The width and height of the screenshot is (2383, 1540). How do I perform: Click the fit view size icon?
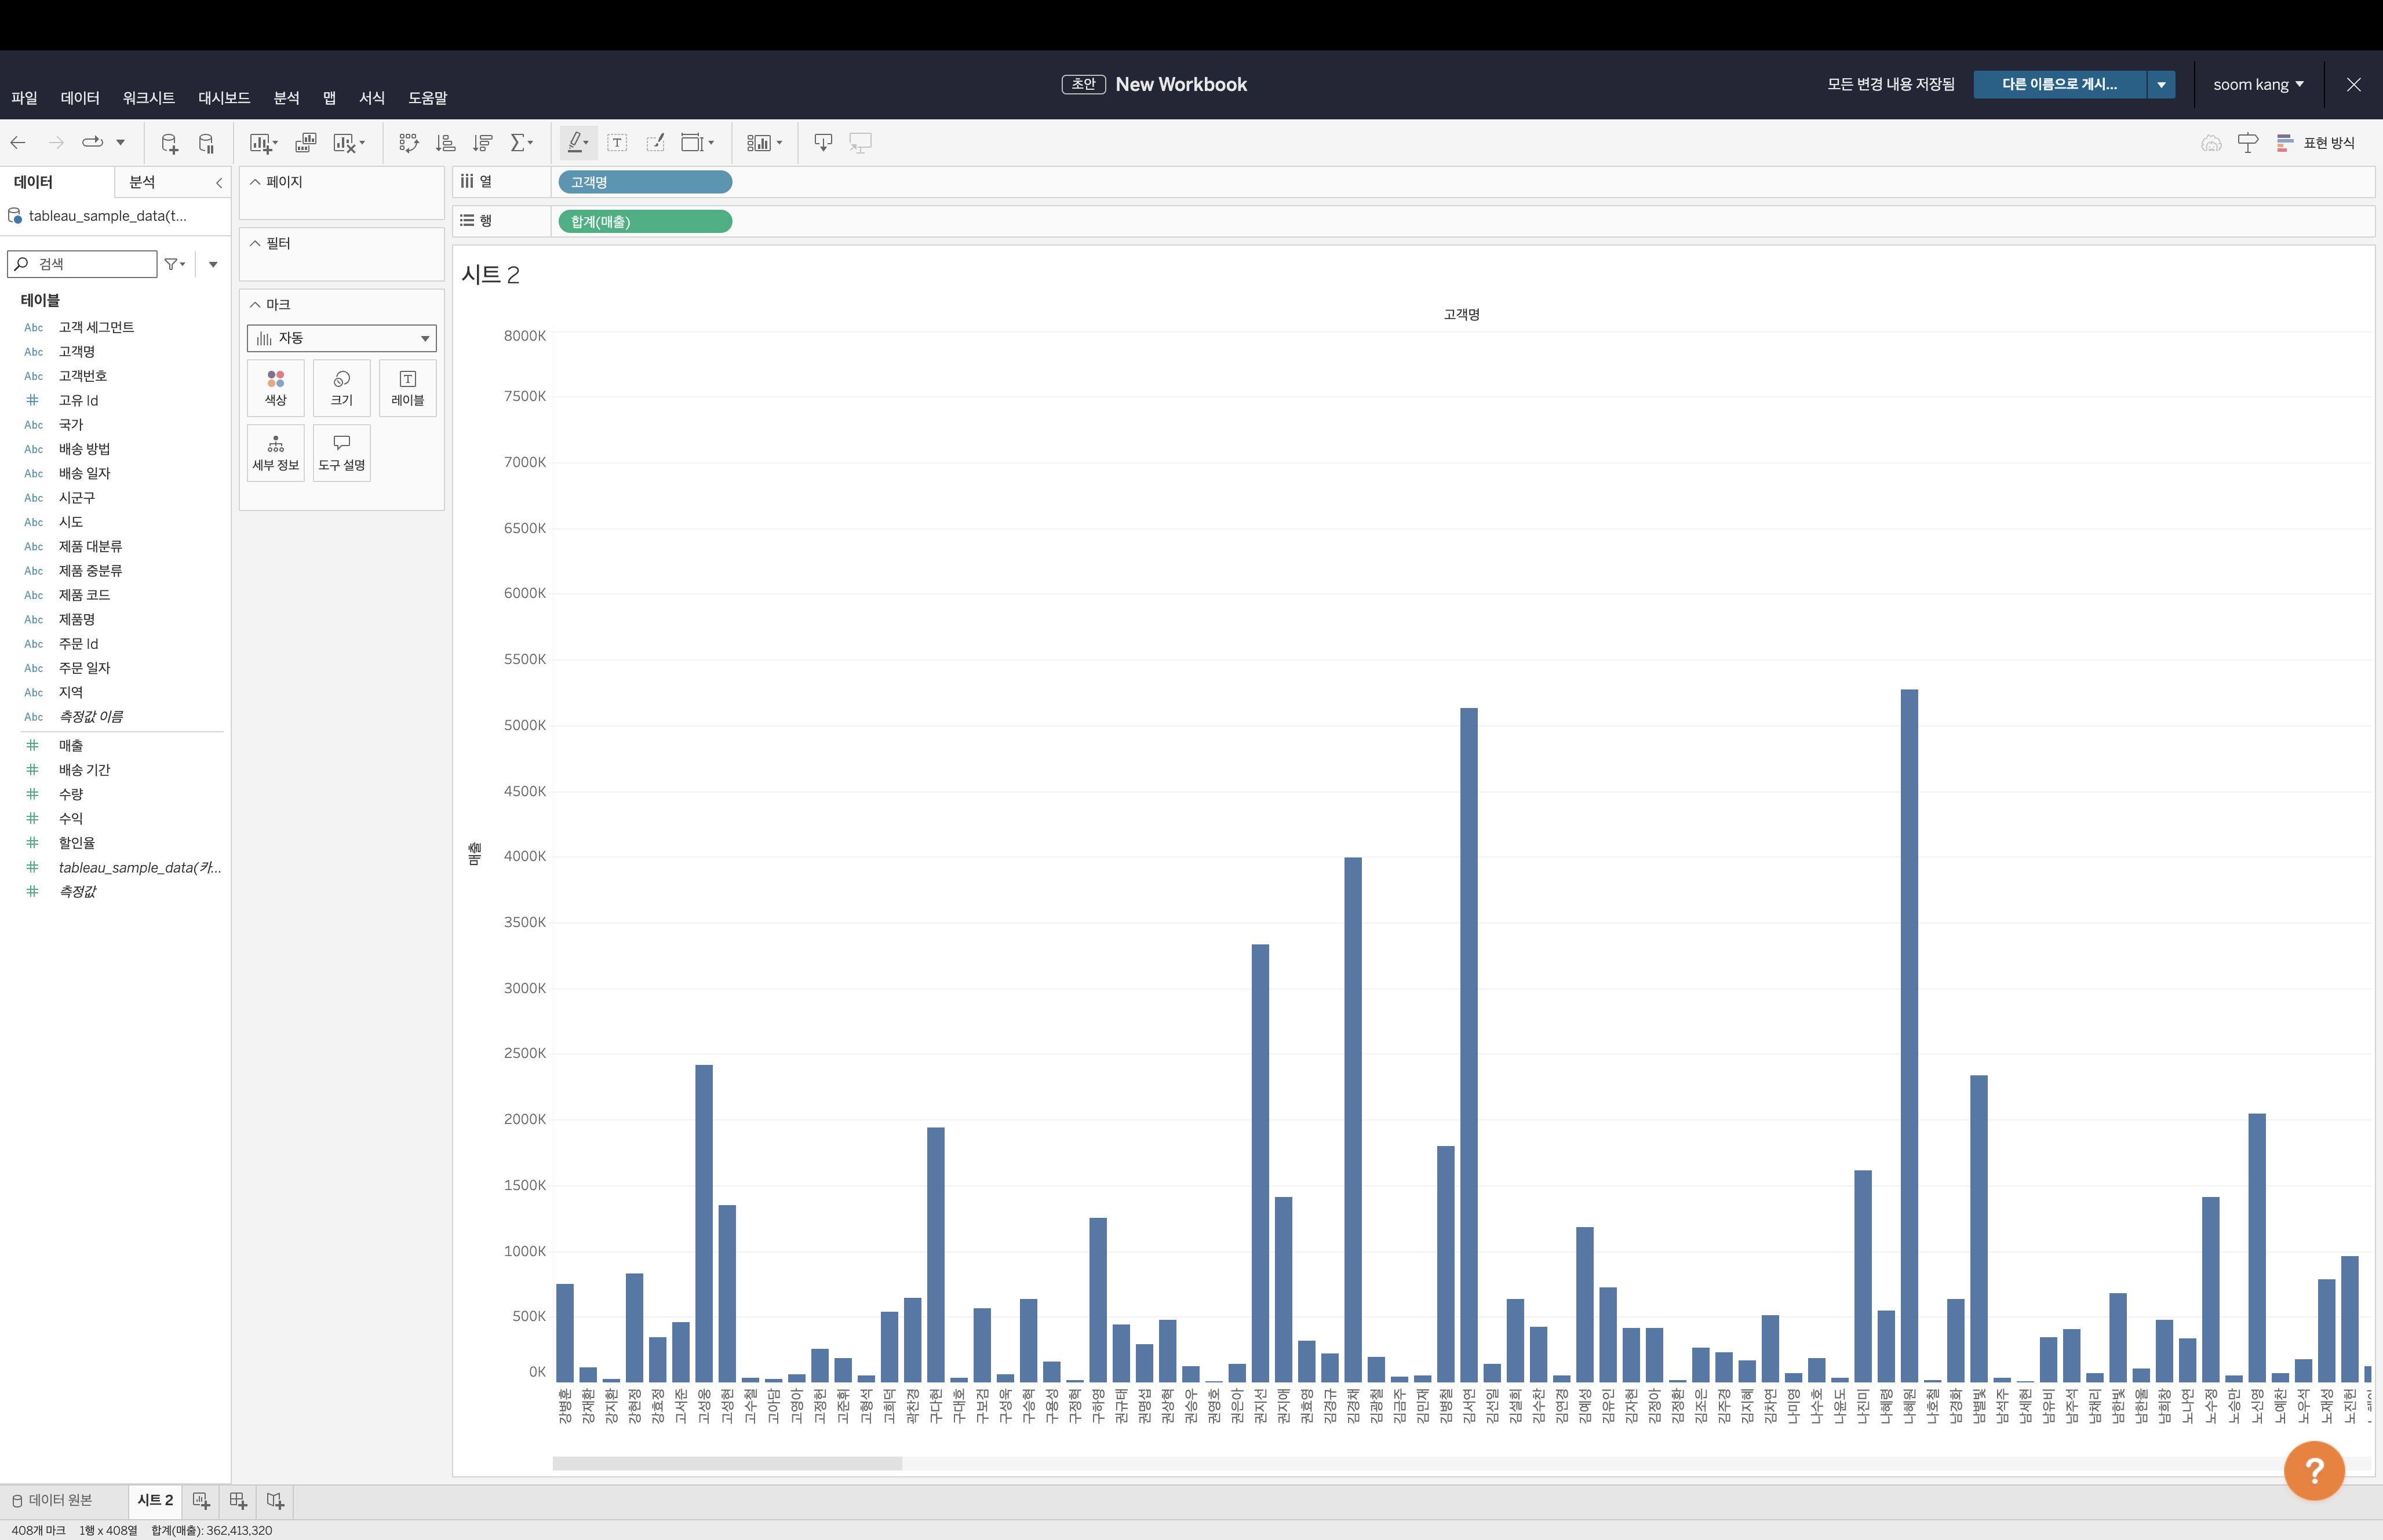(692, 143)
